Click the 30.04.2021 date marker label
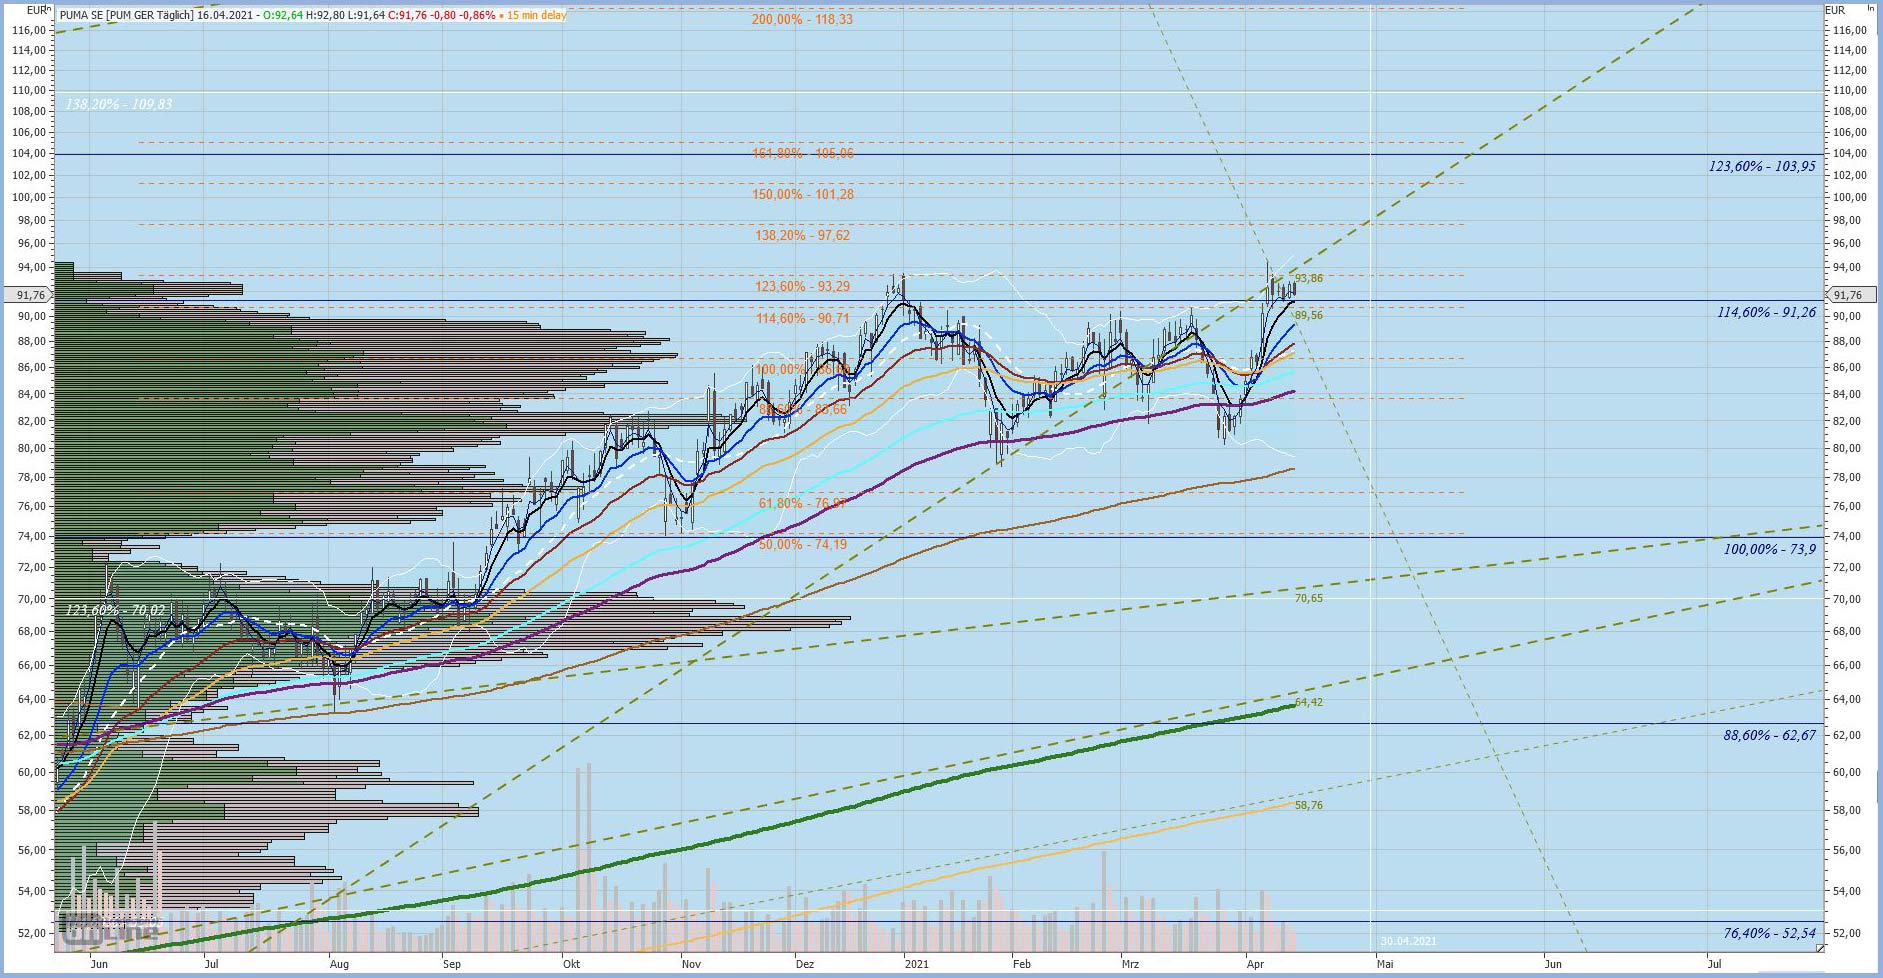Viewport: 1883px width, 978px height. coord(1408,941)
